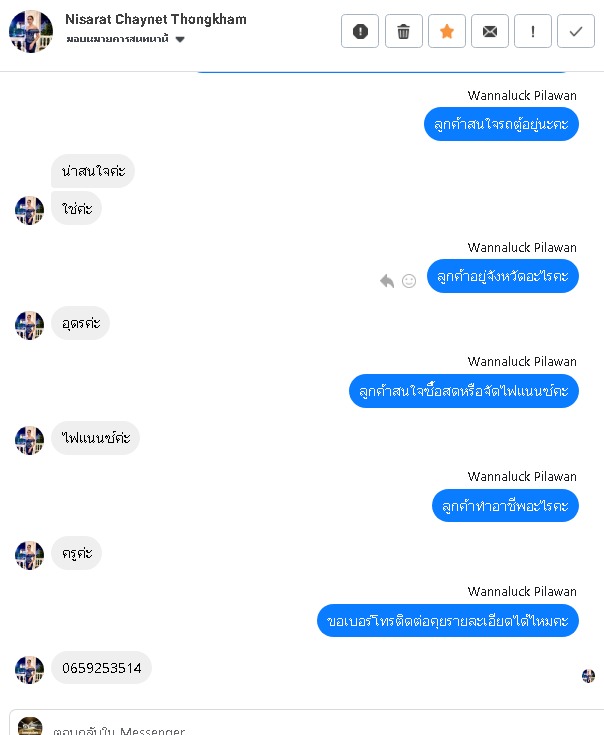
Task: Mark conversation as done with checkmark
Action: 576,31
